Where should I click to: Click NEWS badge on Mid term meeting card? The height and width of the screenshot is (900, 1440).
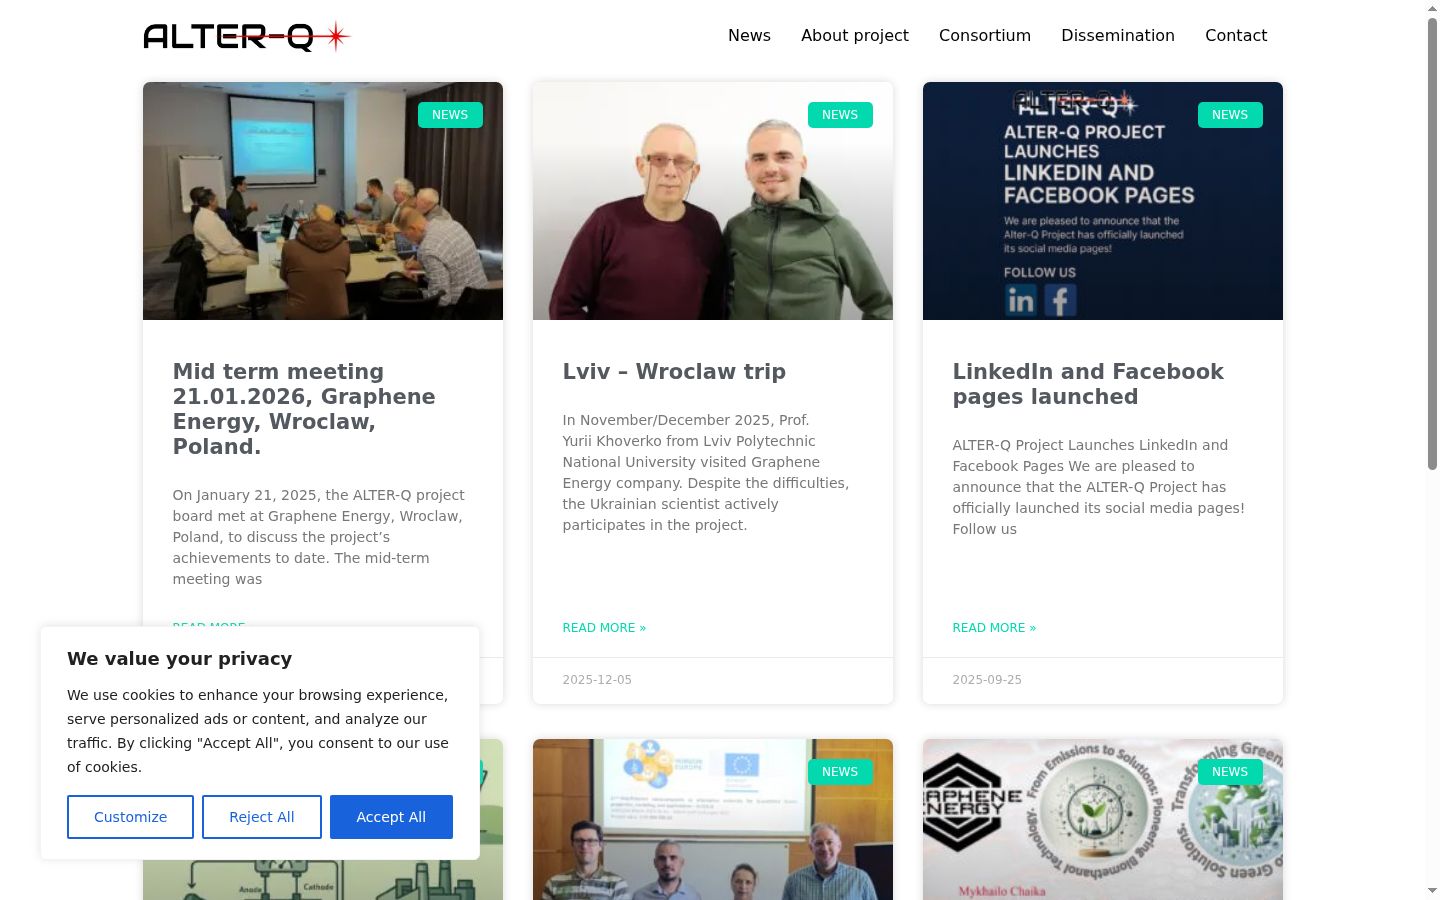point(450,115)
